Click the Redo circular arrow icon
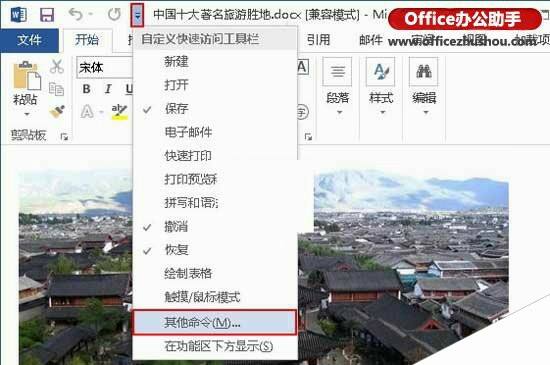 coord(114,14)
